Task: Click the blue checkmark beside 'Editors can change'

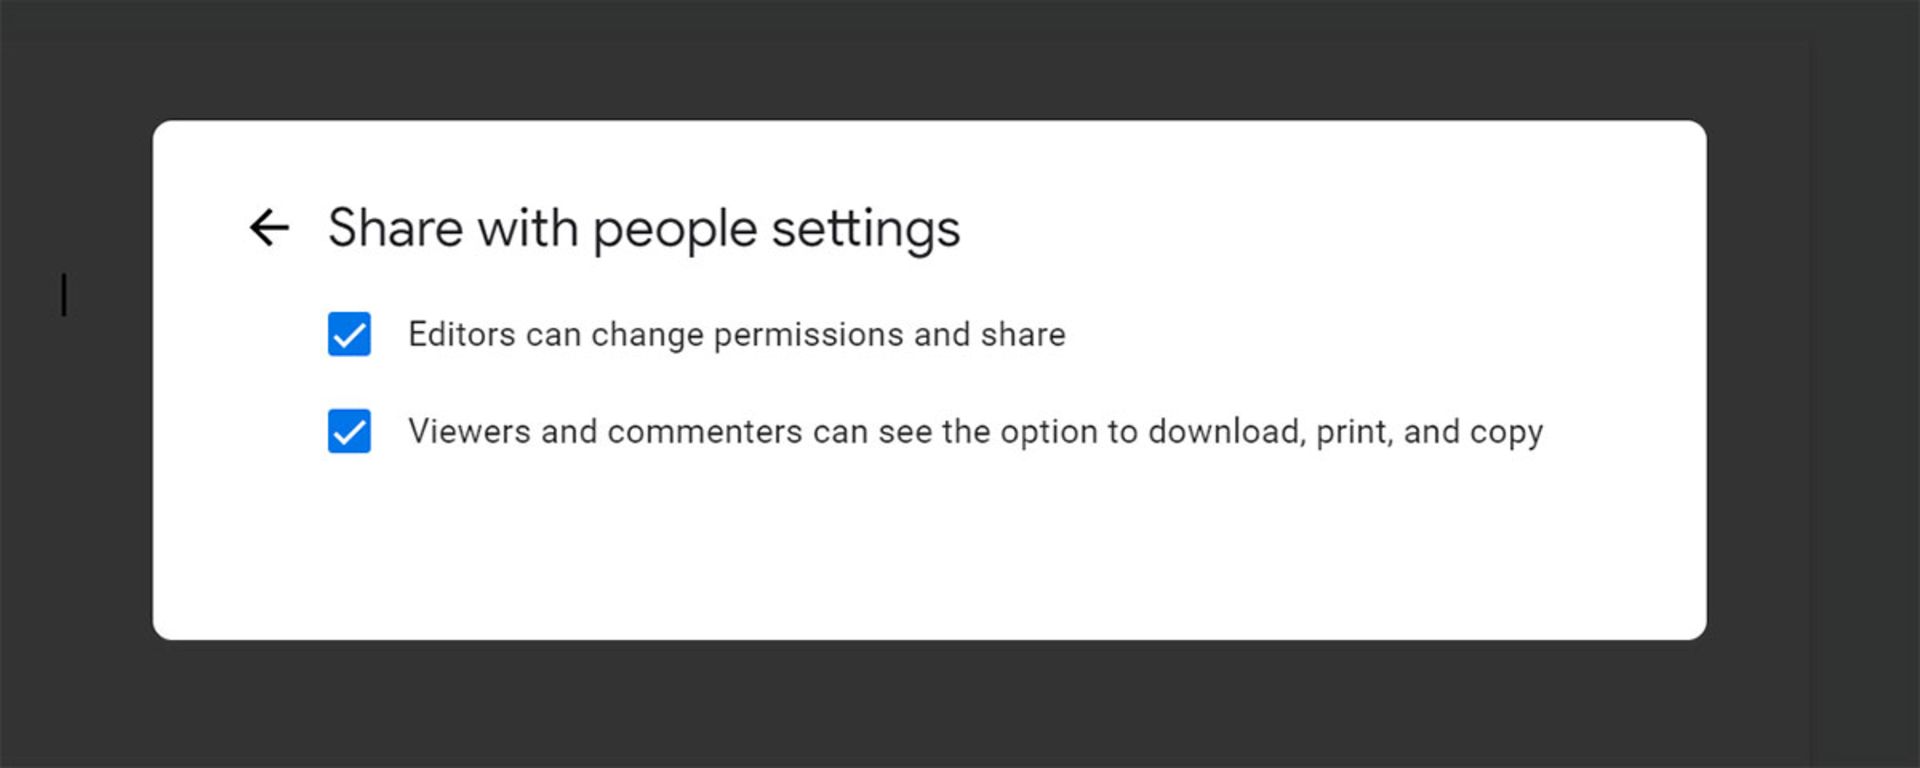Action: 349,334
